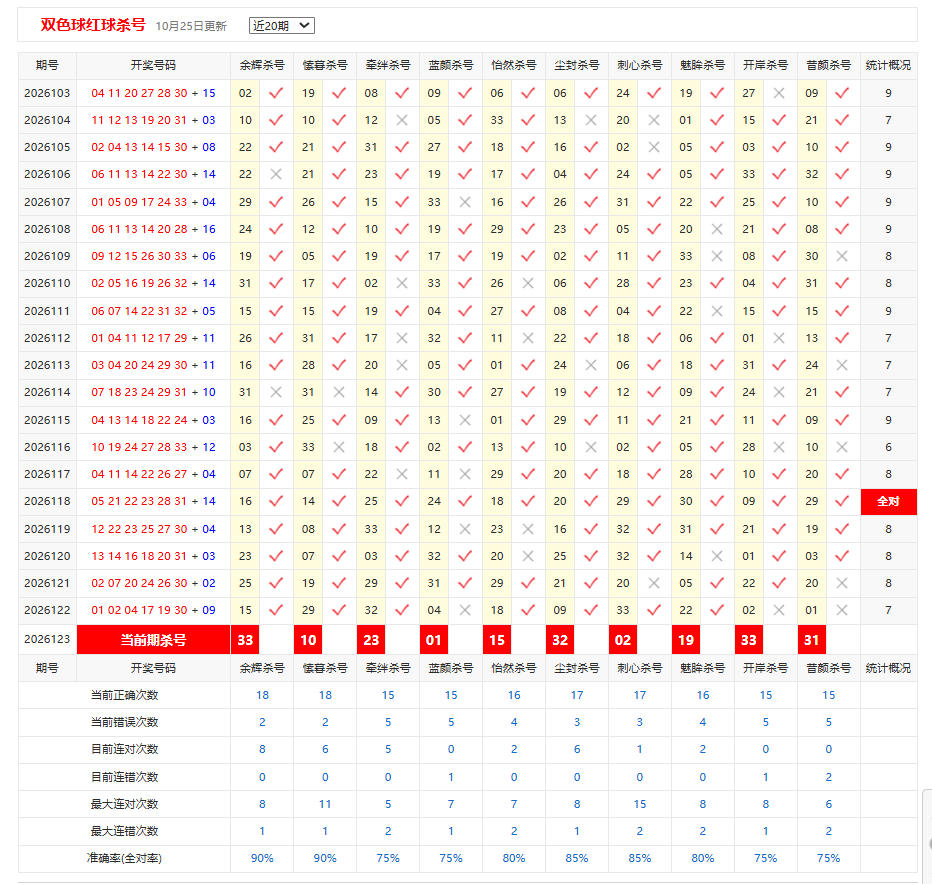Click the 统计概况 value 6 in row 2026116
Screen dimensions: 932x884
tap(889, 447)
